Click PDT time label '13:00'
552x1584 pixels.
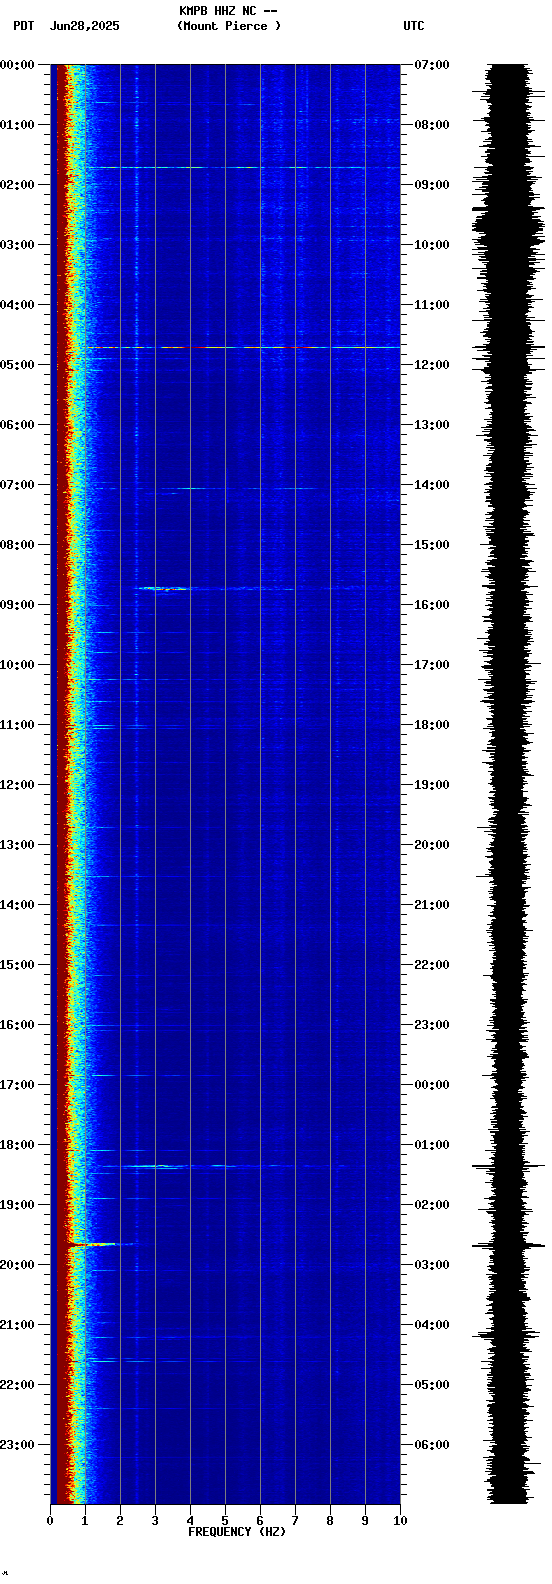(17, 845)
